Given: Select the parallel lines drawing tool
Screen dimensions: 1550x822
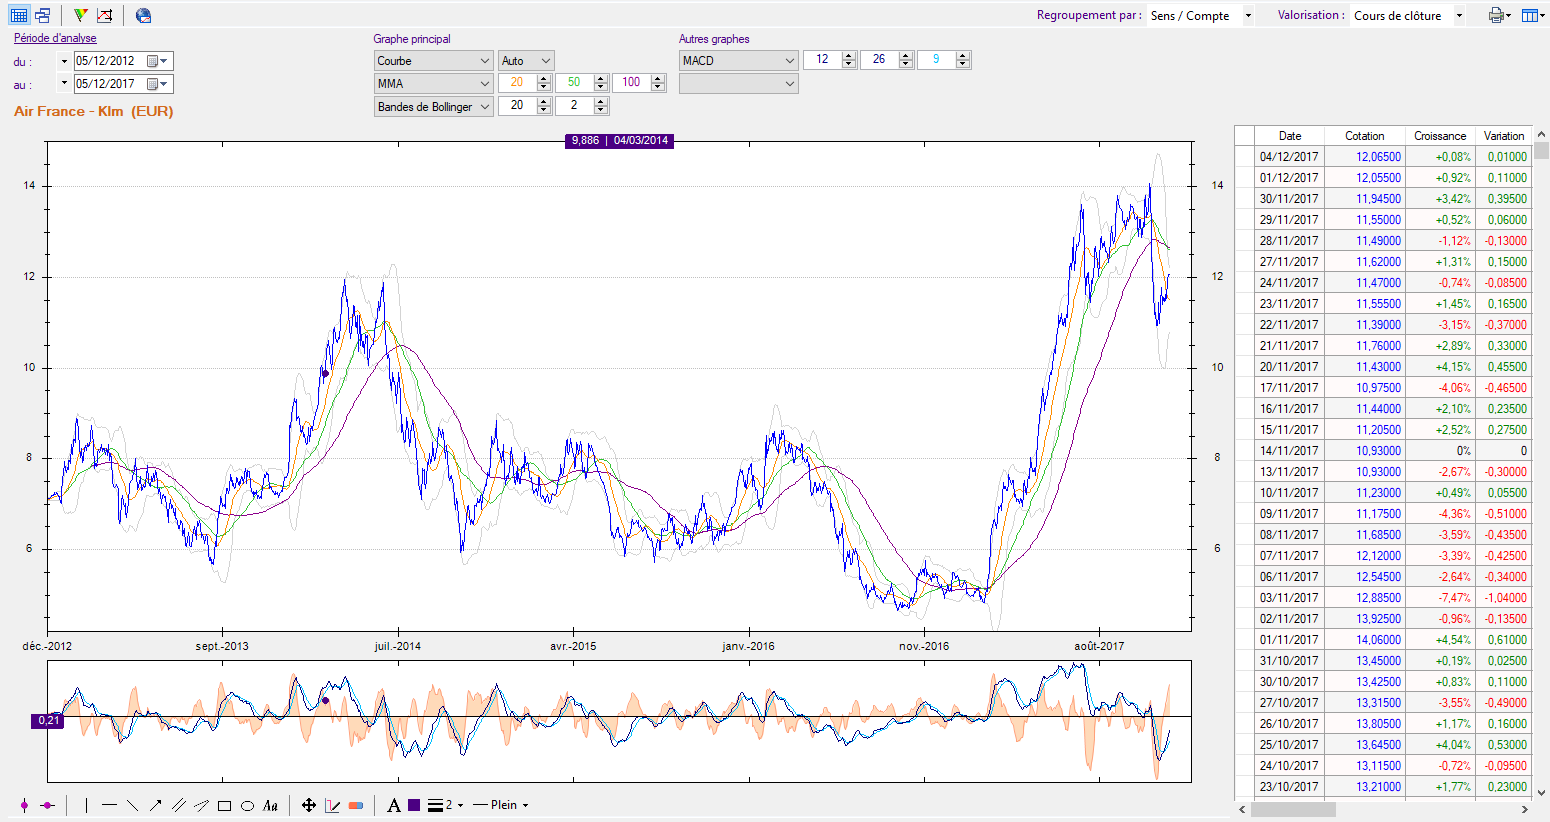Looking at the screenshot, I should 178,805.
